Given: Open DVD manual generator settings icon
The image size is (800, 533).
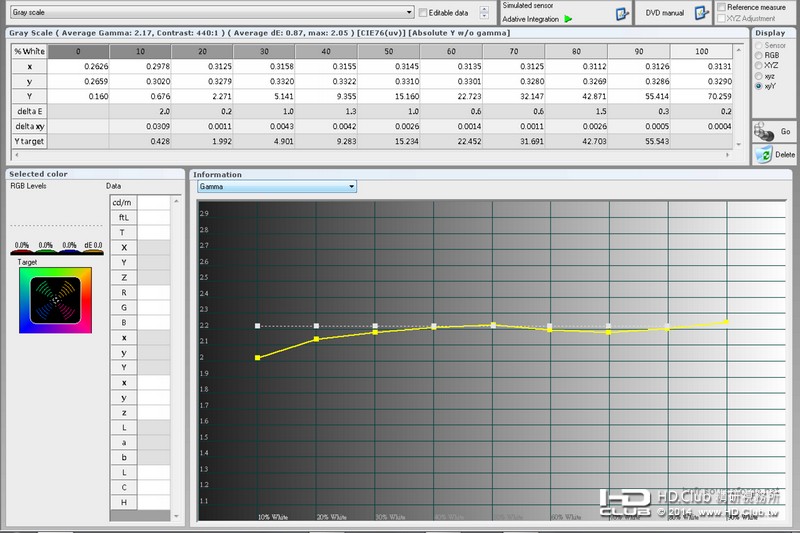Looking at the screenshot, I should click(x=702, y=13).
